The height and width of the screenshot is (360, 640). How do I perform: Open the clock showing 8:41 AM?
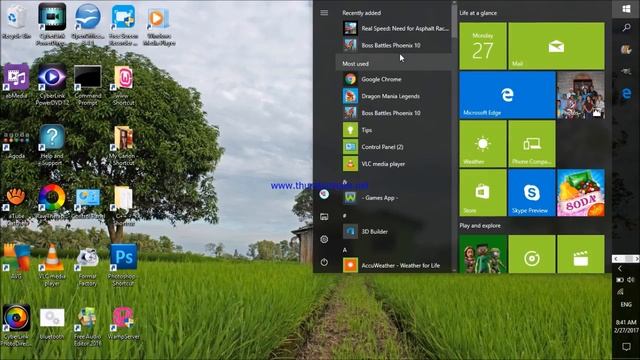click(x=626, y=326)
